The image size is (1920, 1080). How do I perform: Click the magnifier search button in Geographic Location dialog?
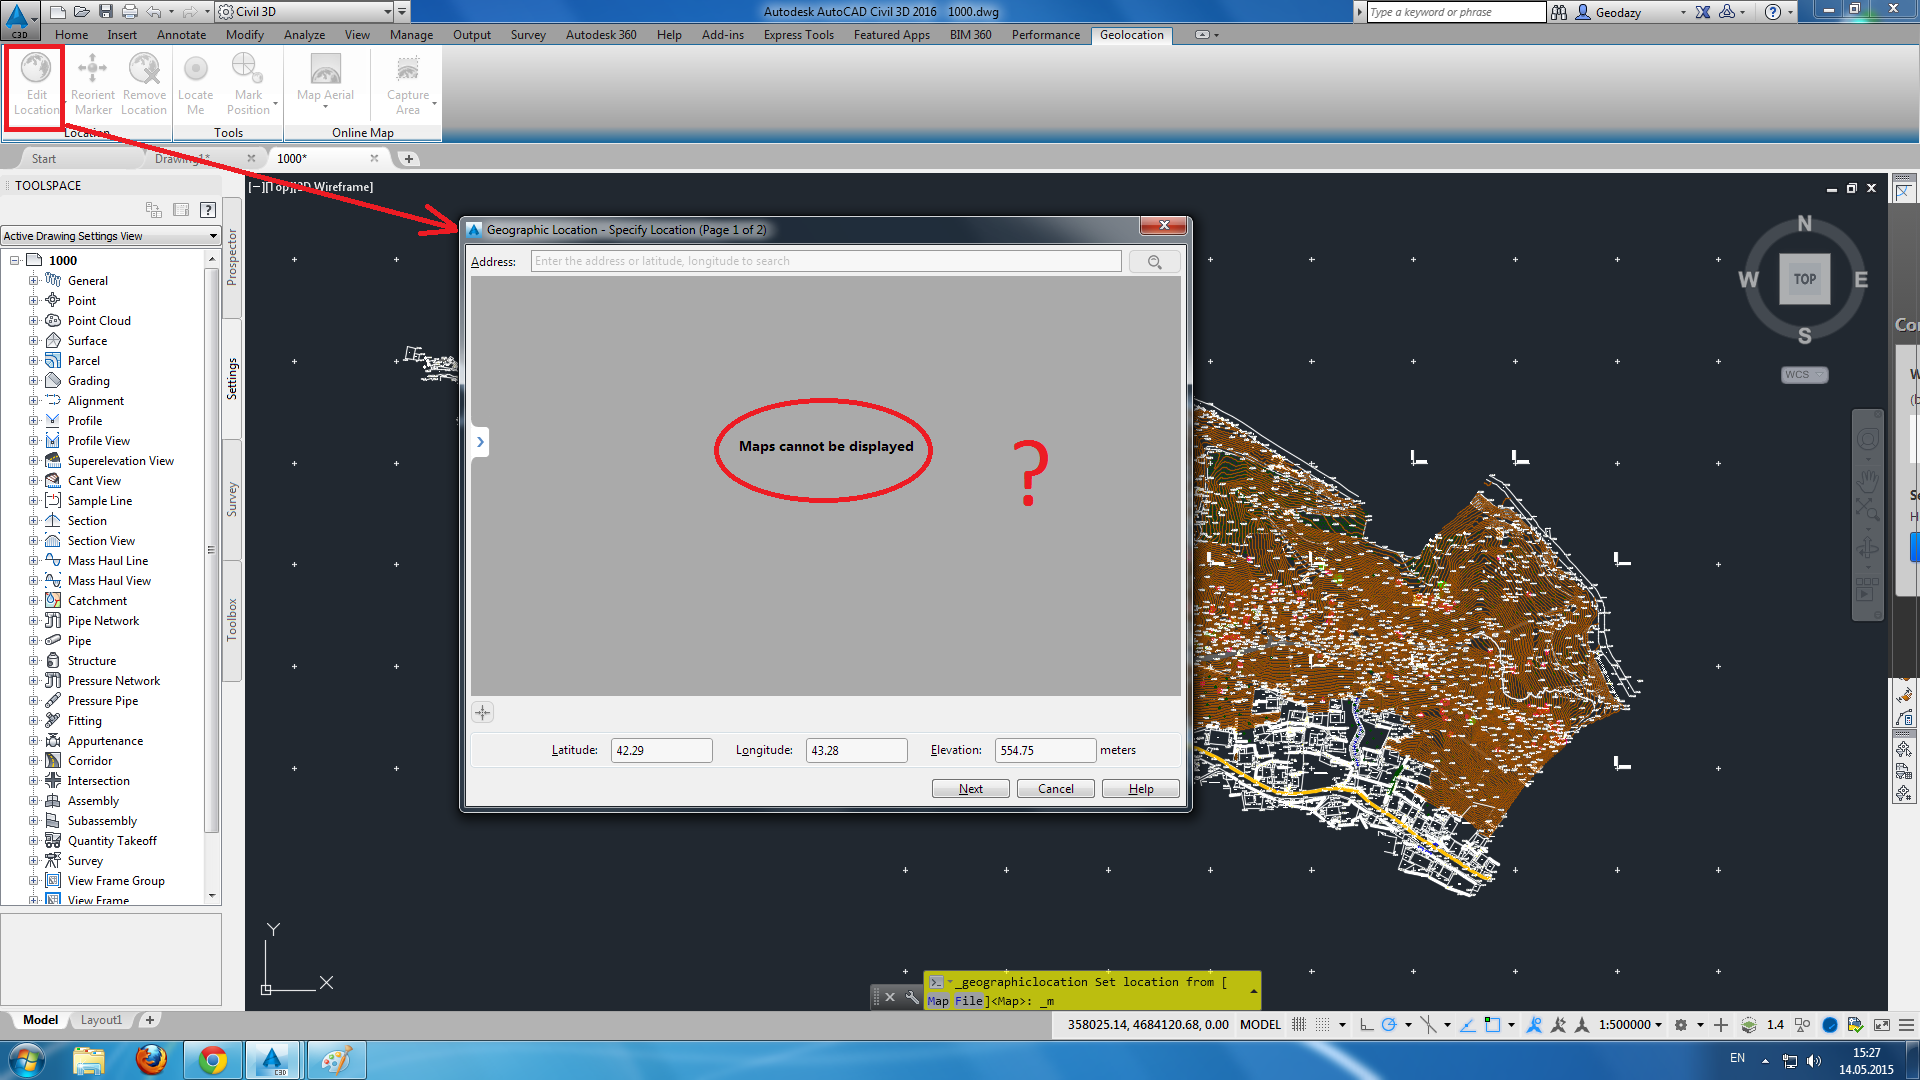(x=1154, y=262)
